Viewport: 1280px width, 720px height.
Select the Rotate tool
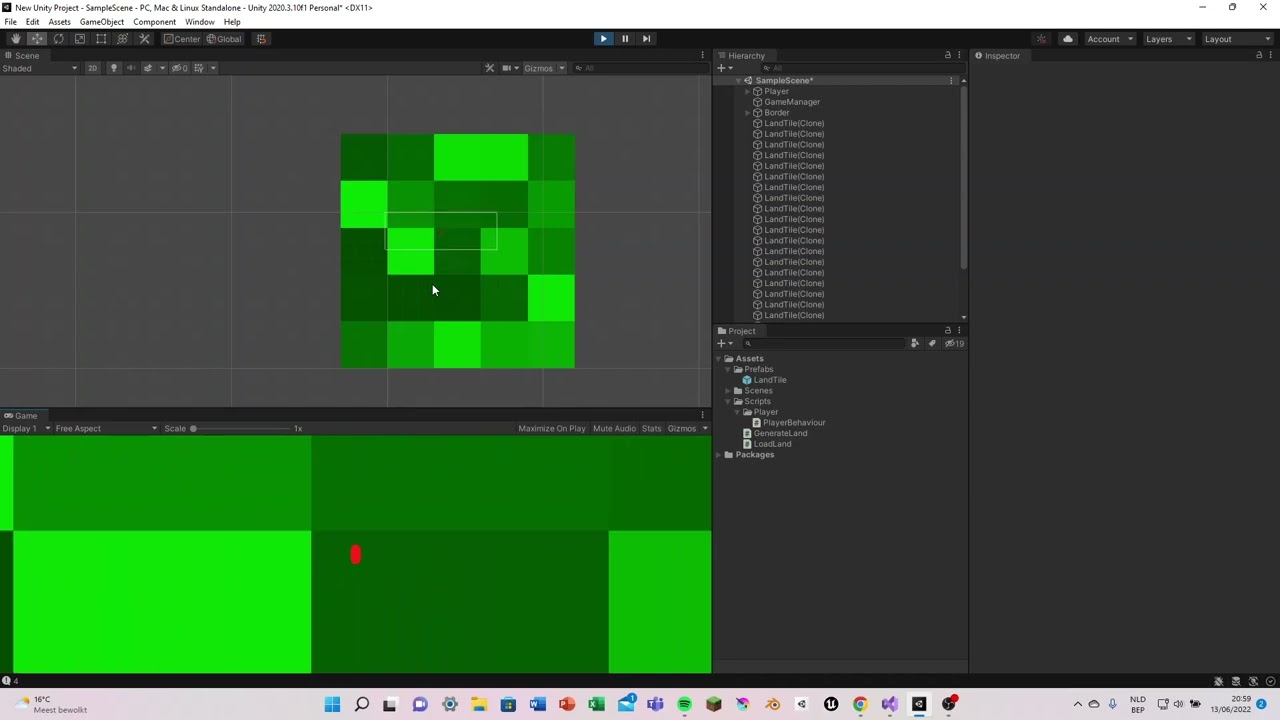click(58, 38)
